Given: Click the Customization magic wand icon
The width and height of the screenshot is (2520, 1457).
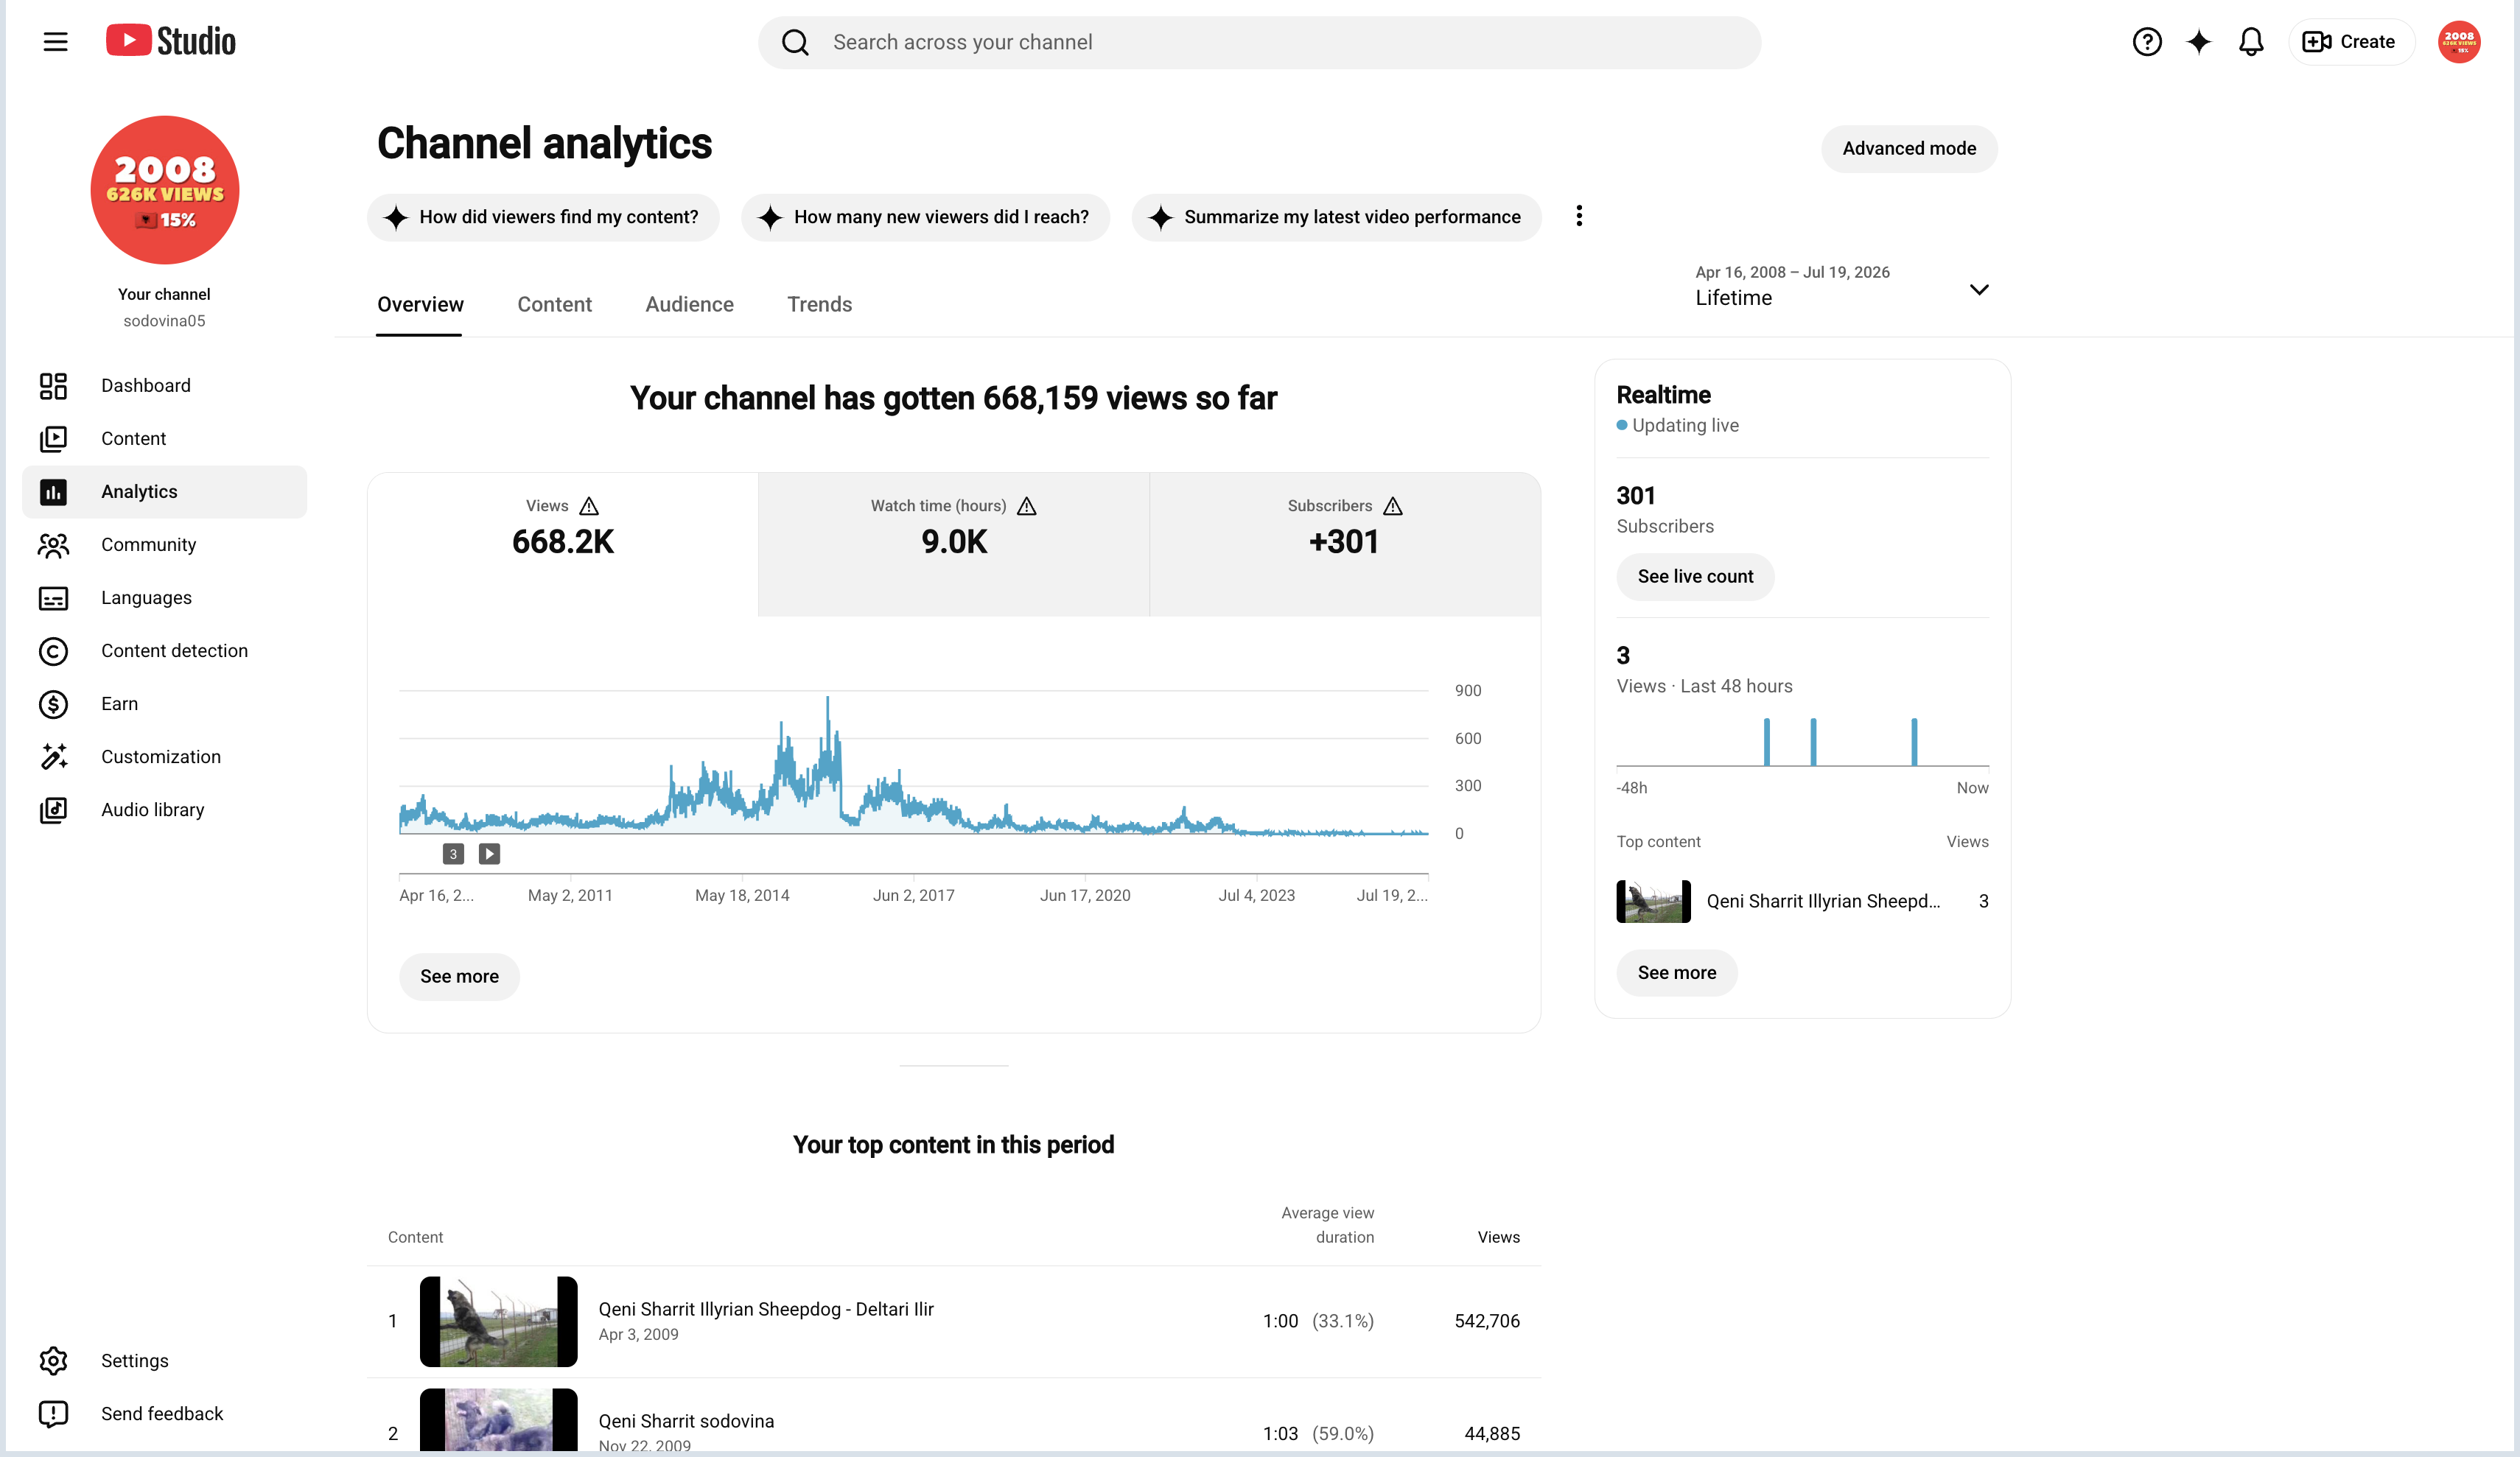Looking at the screenshot, I should pos(53,757).
